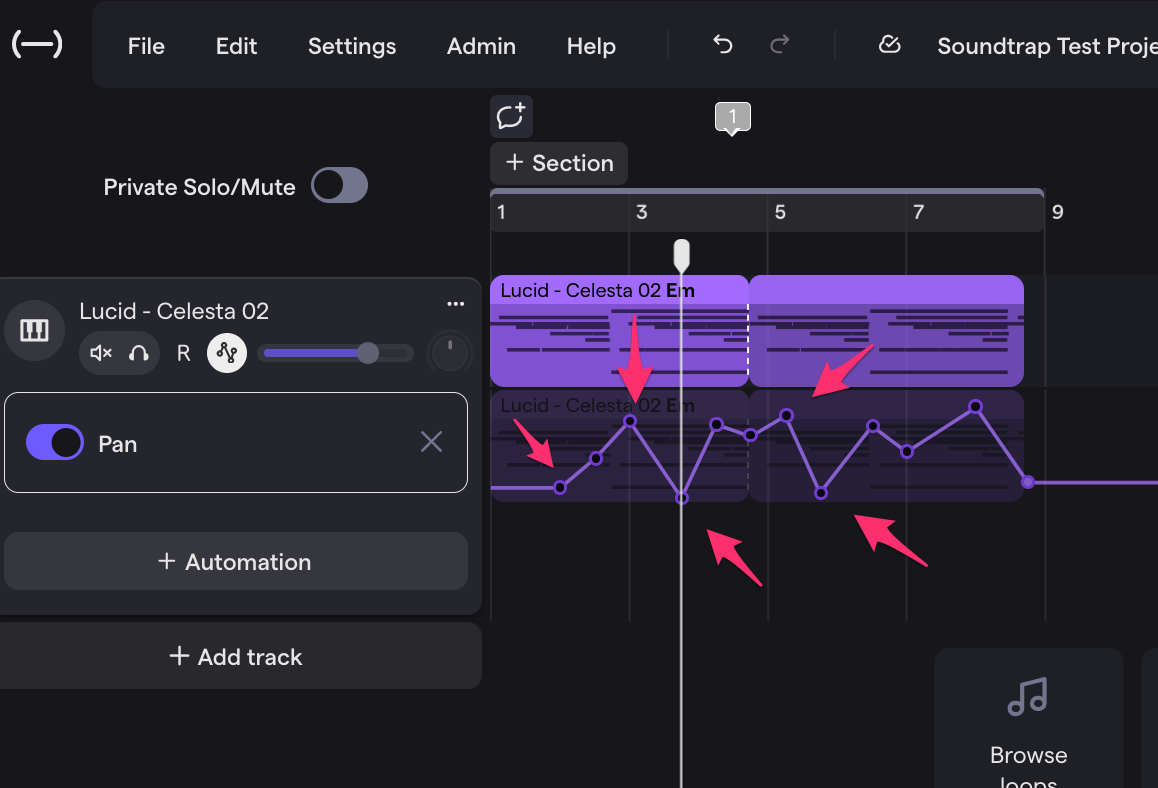Disable the Pan automation toggle
The image size is (1158, 788).
(x=54, y=443)
